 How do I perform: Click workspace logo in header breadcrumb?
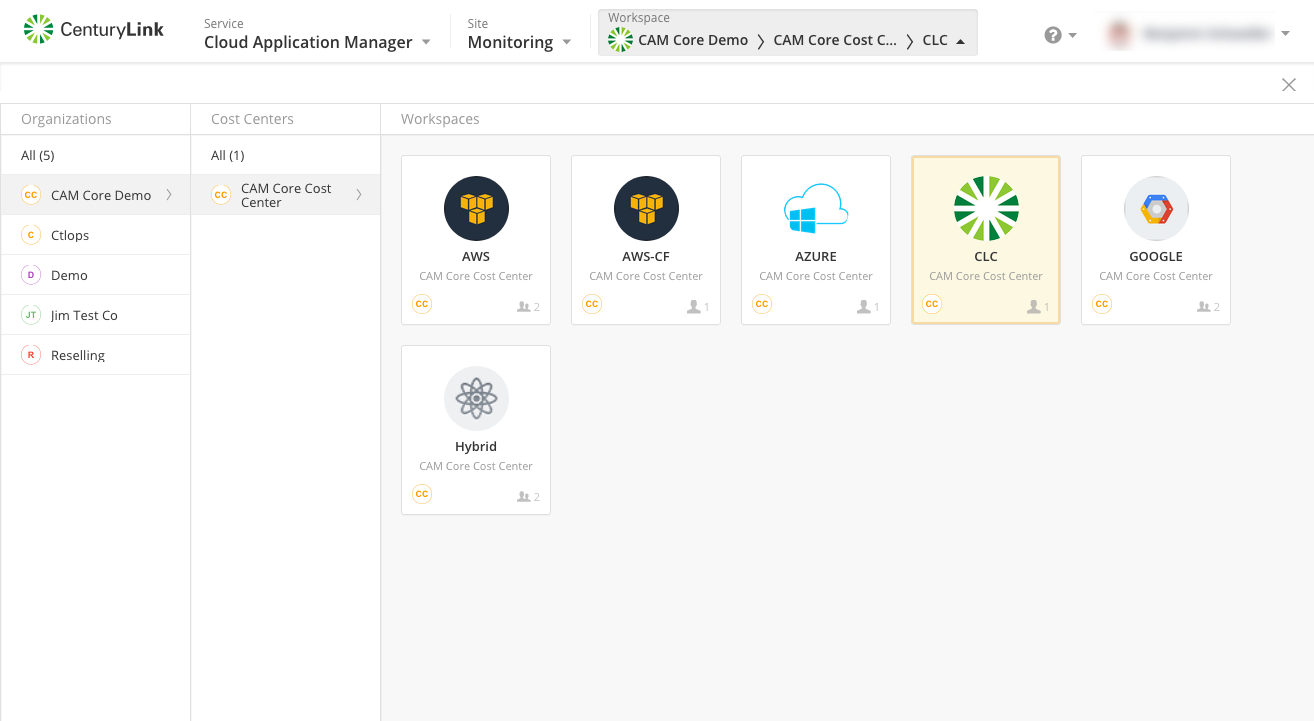pos(620,40)
